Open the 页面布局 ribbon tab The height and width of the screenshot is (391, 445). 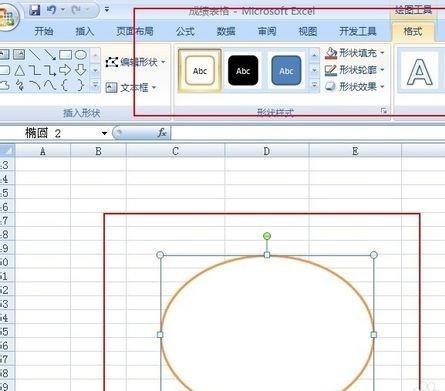135,32
